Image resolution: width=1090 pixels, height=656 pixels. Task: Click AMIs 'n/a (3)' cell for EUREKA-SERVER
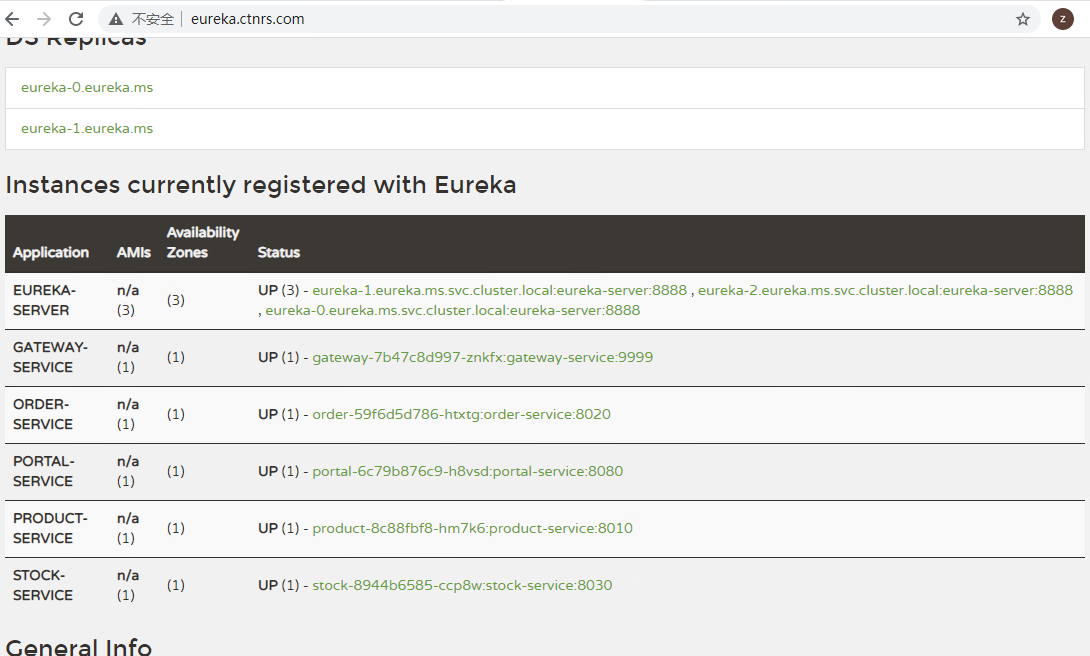click(128, 300)
